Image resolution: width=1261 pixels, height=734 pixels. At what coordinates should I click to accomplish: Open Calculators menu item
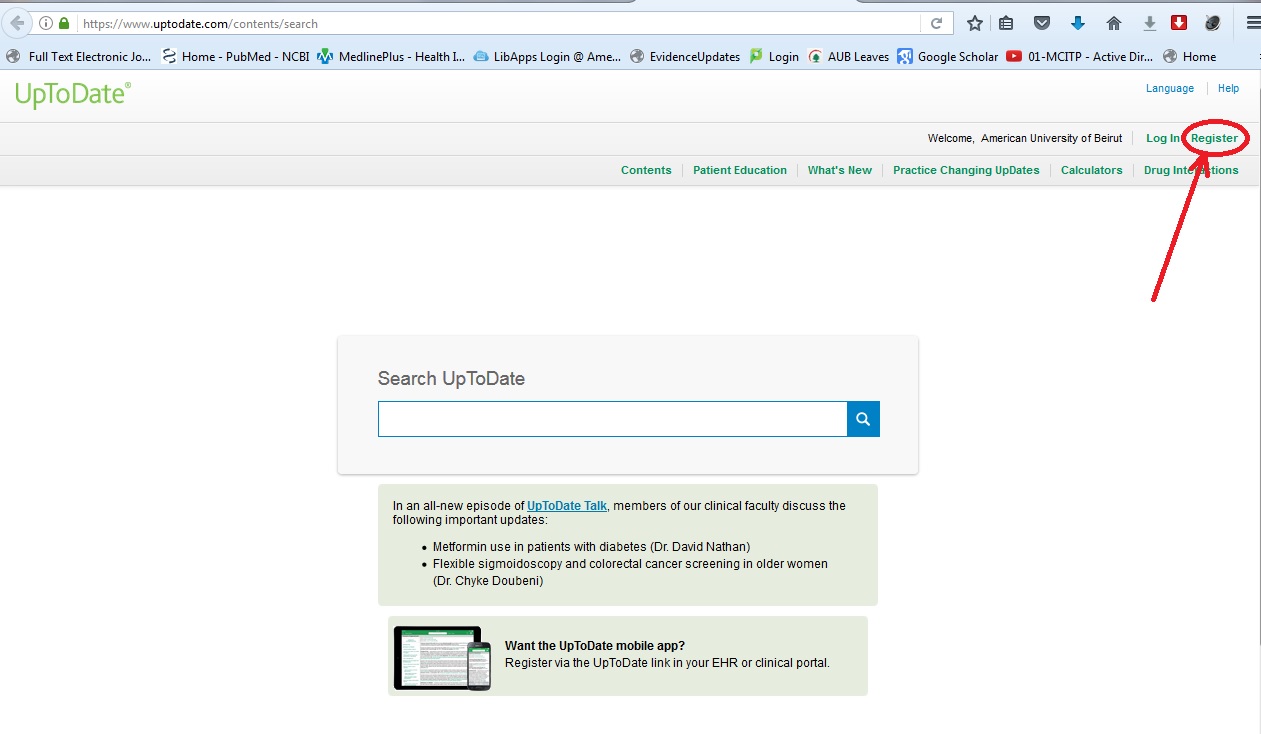[1091, 170]
